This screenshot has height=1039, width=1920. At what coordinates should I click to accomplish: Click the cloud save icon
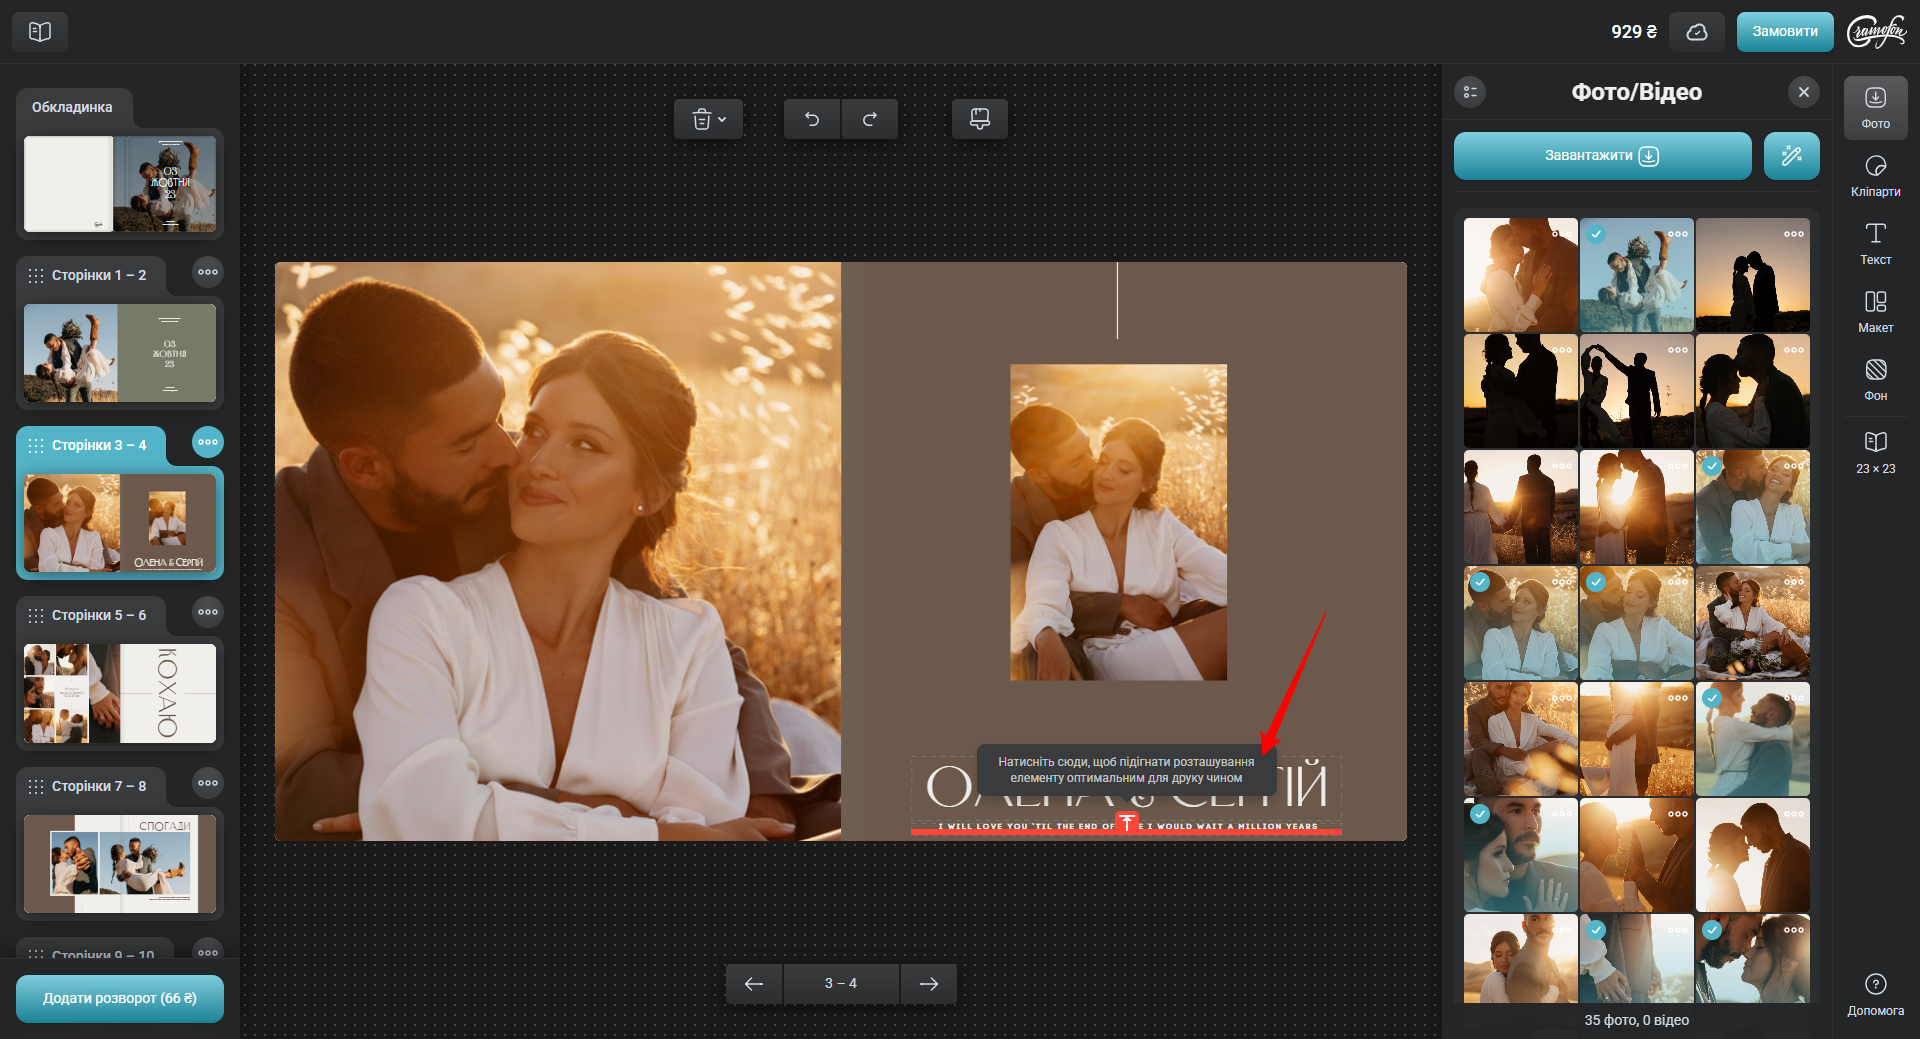coord(1697,32)
